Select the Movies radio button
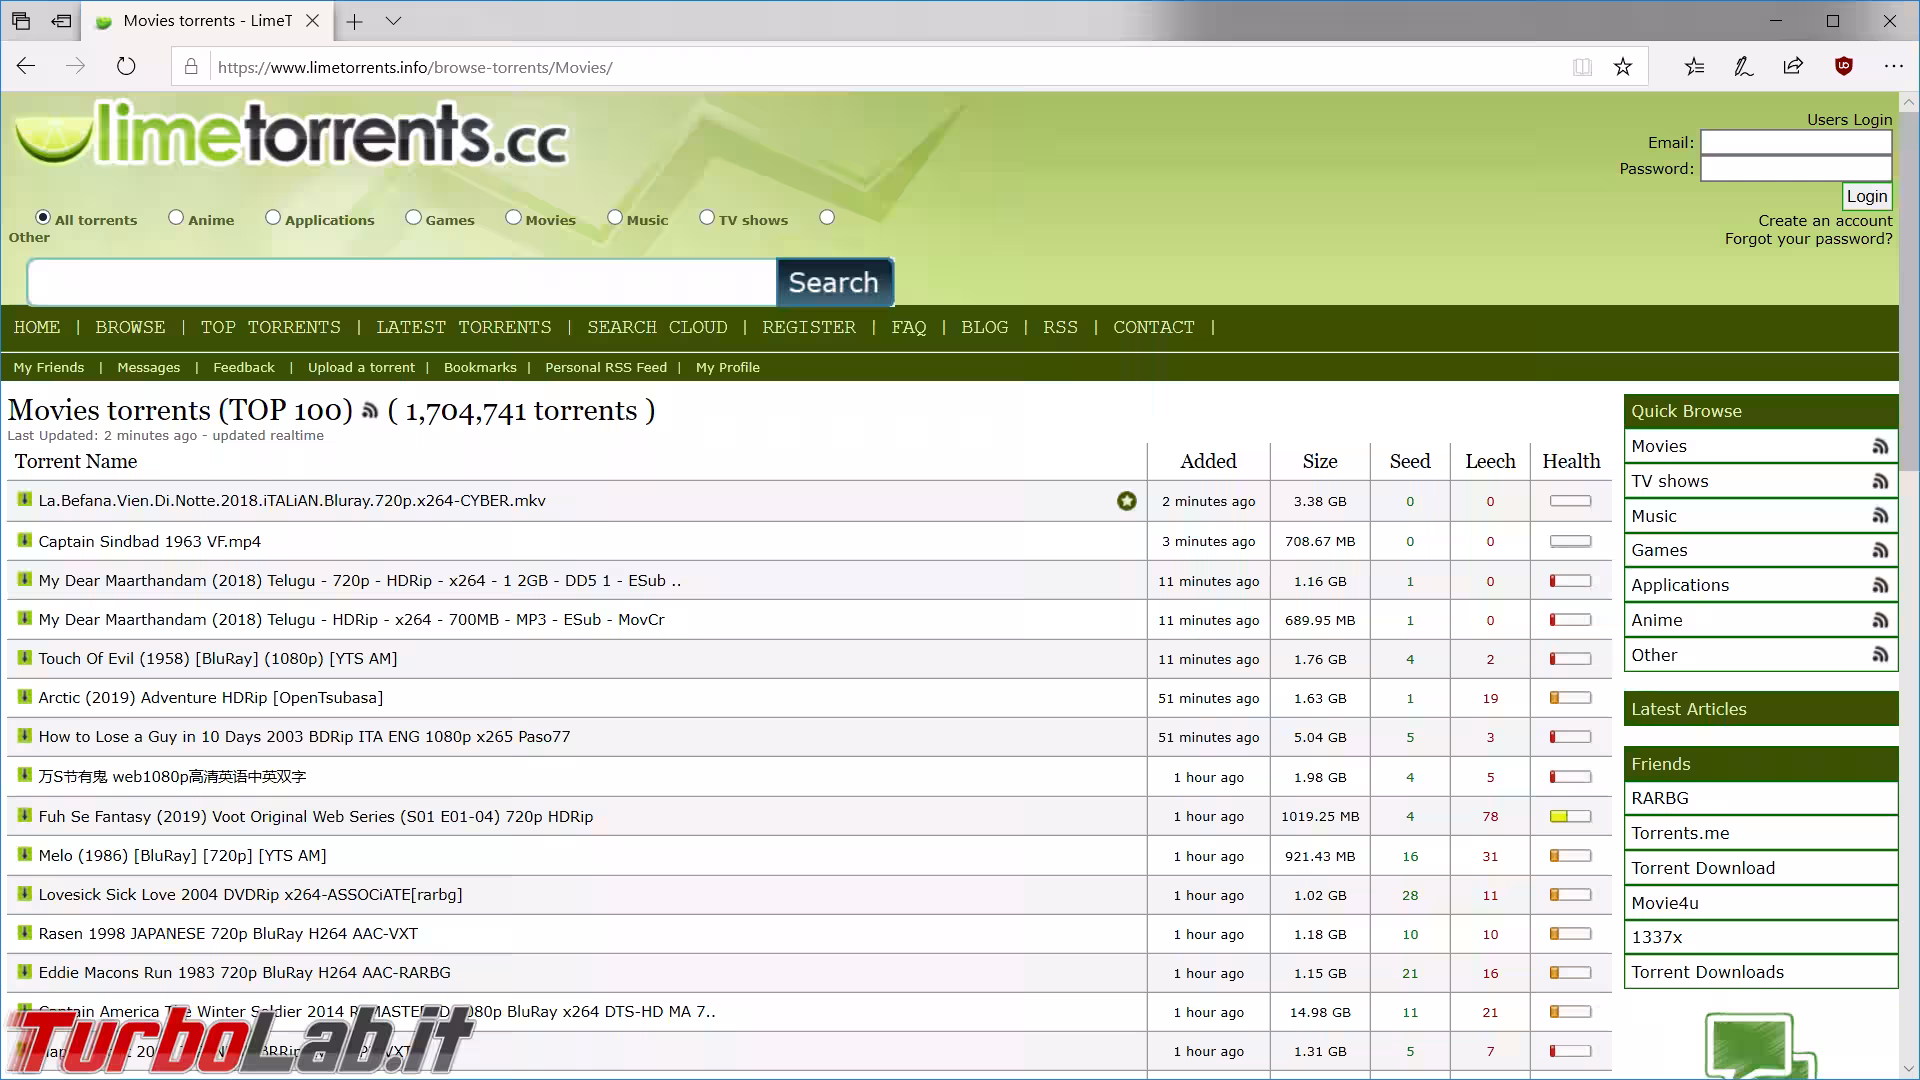Screen dimensions: 1920x1080 click(x=513, y=217)
